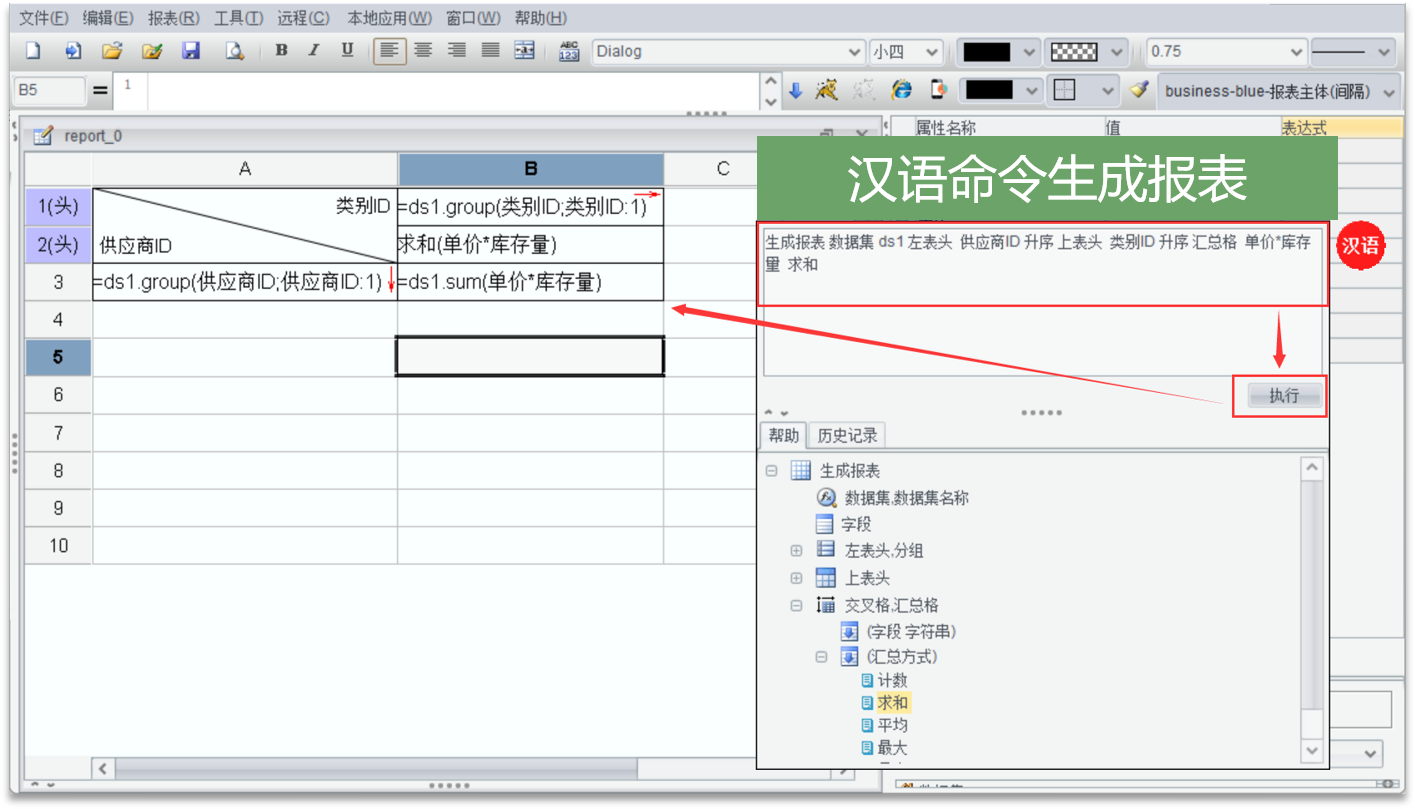Viewport: 1415px width, 809px height.
Task: Click the B5 cell name box
Action: click(x=48, y=90)
